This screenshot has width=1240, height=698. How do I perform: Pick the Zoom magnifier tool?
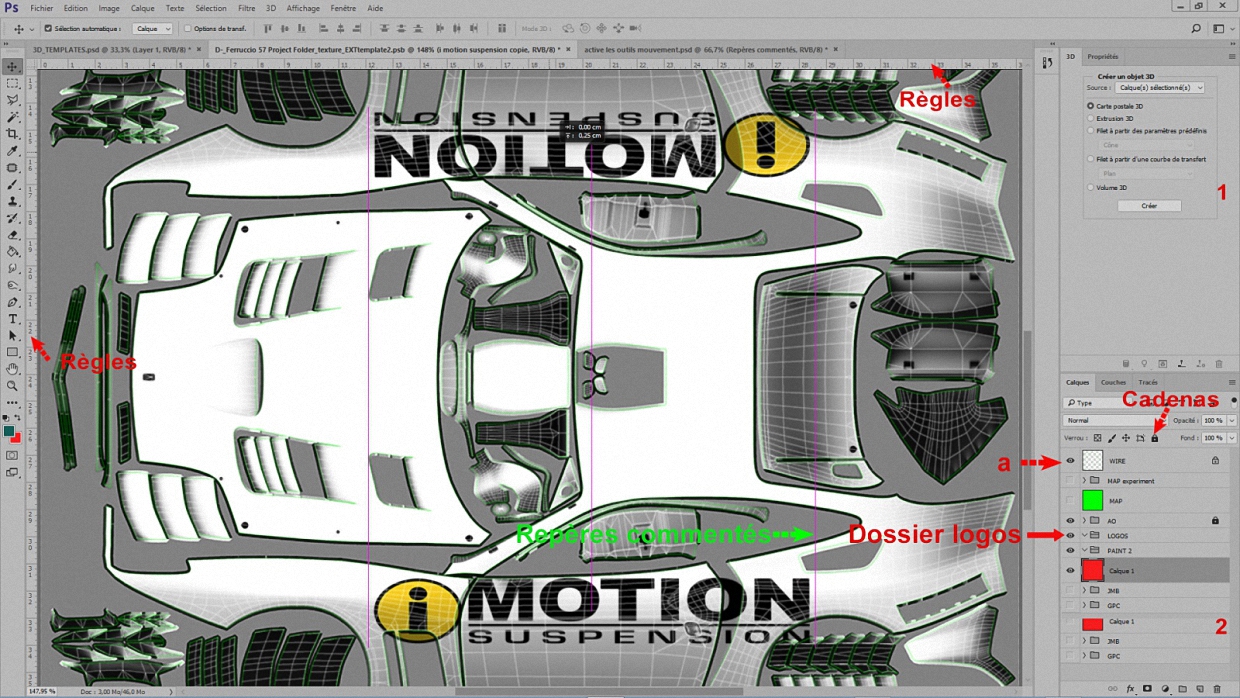point(13,386)
